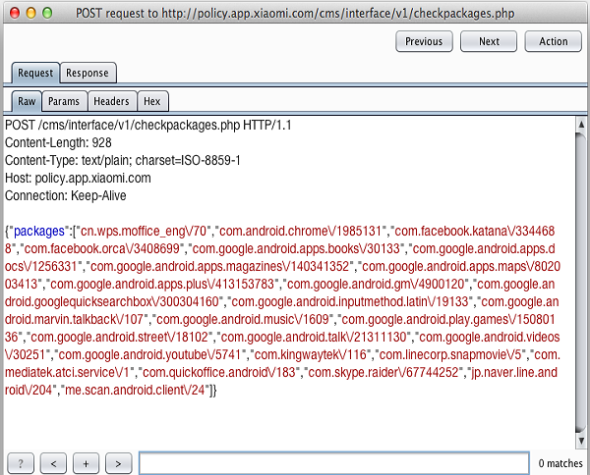590x475 pixels.
Task: Click the com.google.android.apps.books entry
Action: tap(296, 249)
